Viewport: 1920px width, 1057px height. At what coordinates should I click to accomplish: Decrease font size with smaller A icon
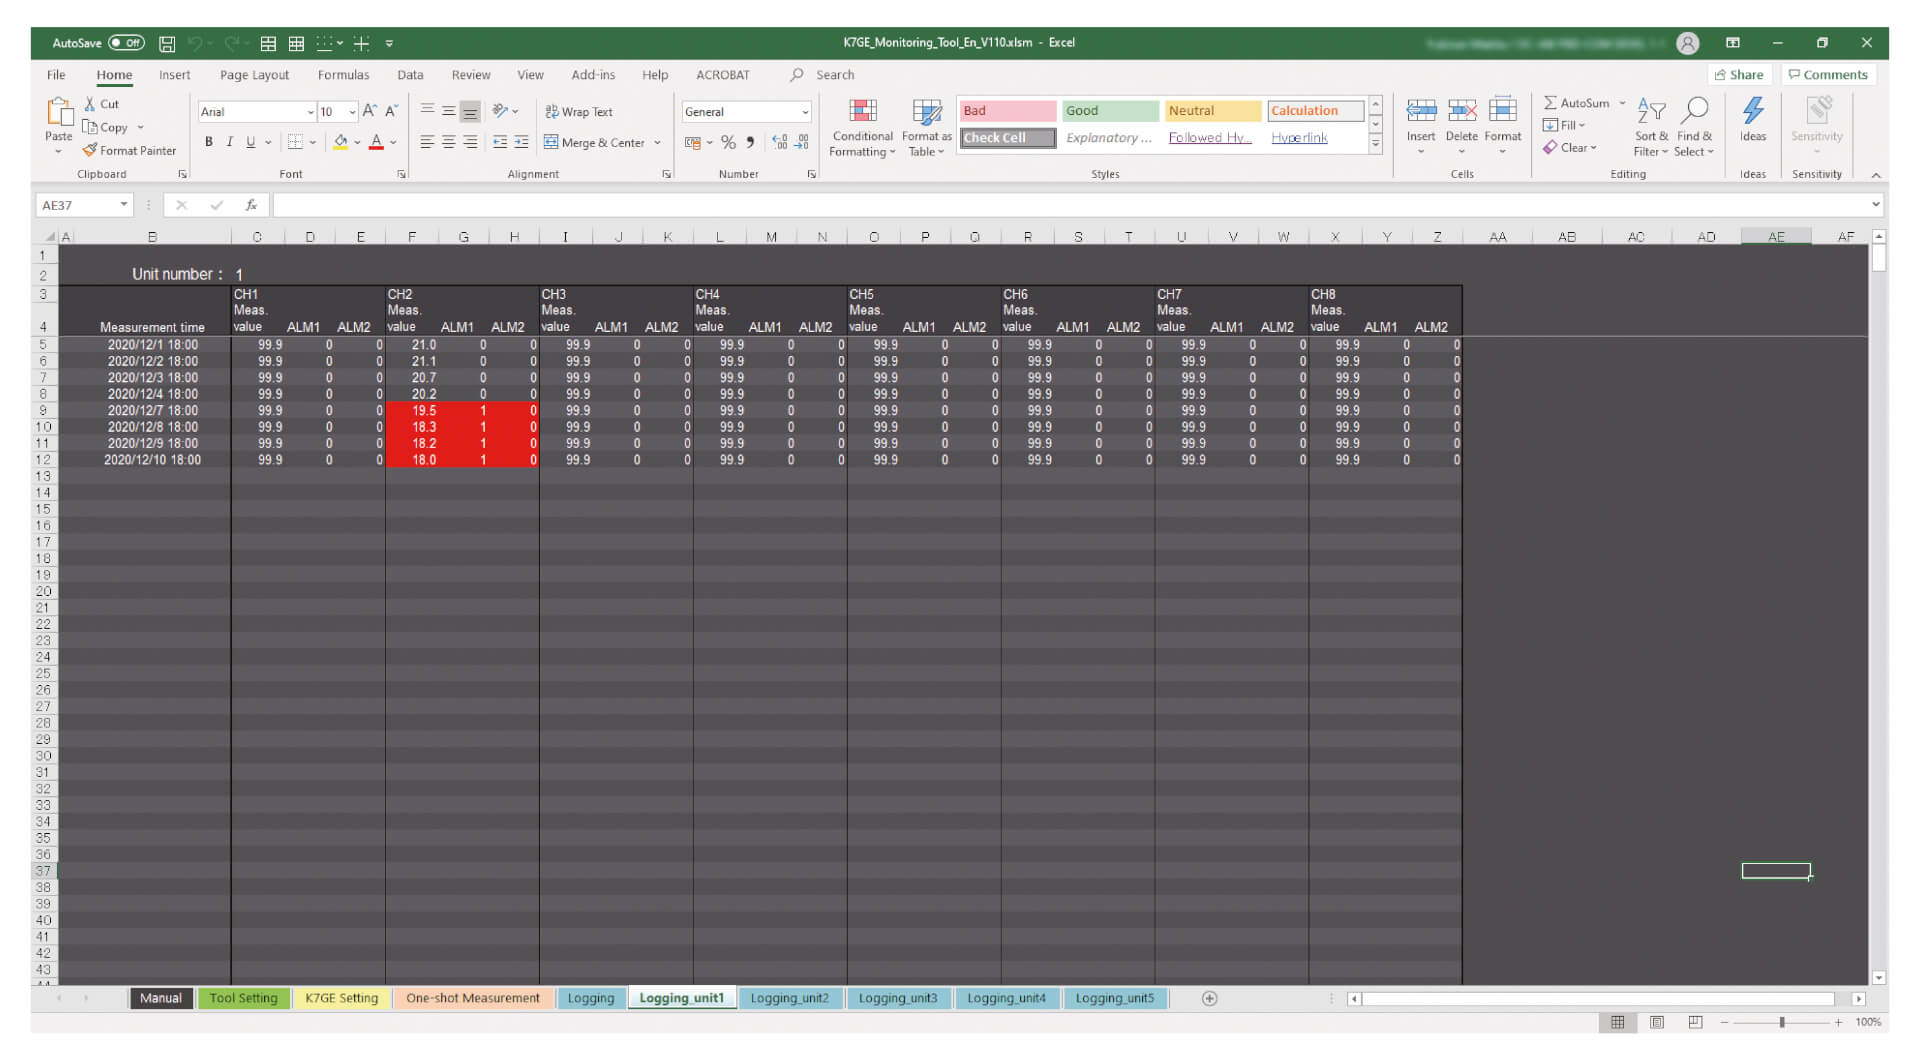(x=392, y=112)
